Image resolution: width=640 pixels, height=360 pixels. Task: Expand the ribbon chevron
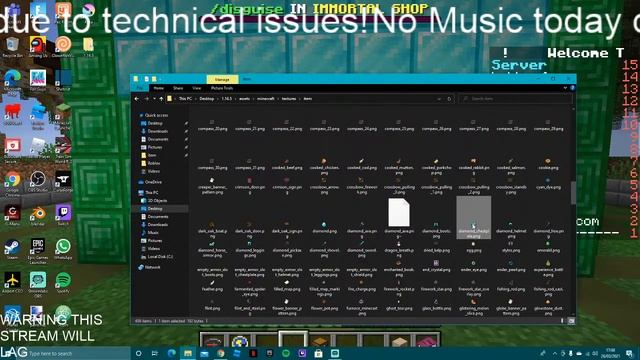pyautogui.click(x=565, y=88)
